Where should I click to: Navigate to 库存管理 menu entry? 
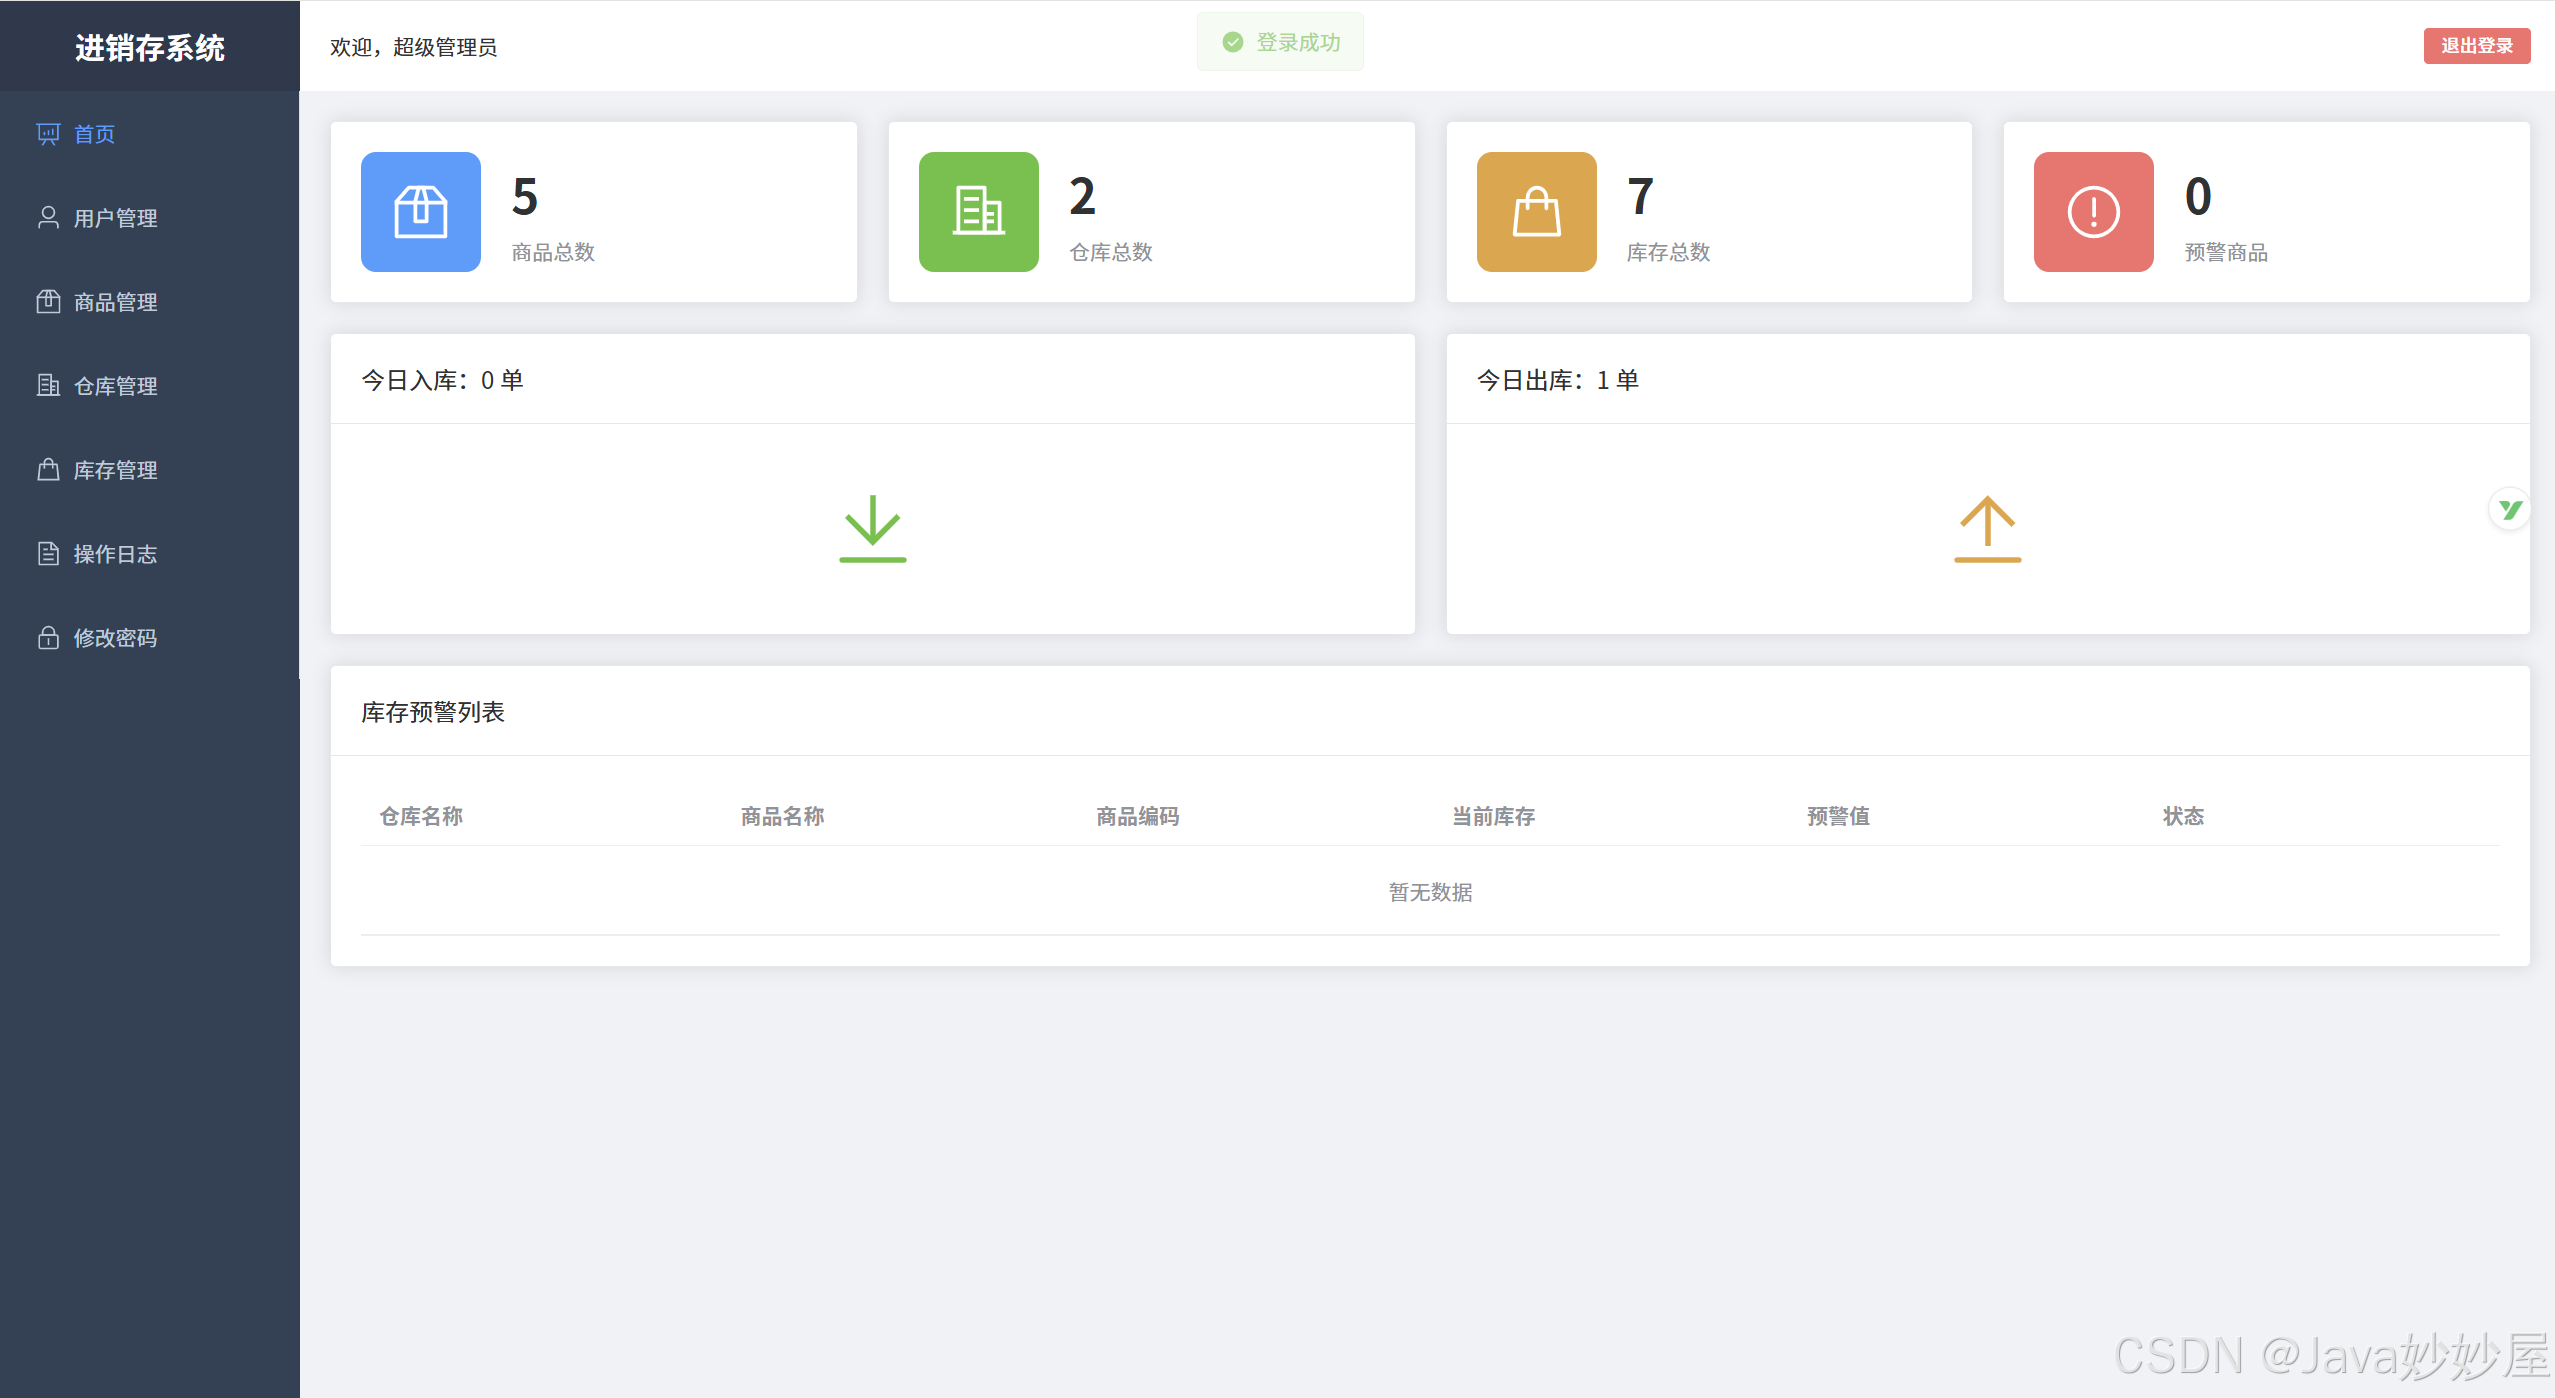click(x=150, y=470)
